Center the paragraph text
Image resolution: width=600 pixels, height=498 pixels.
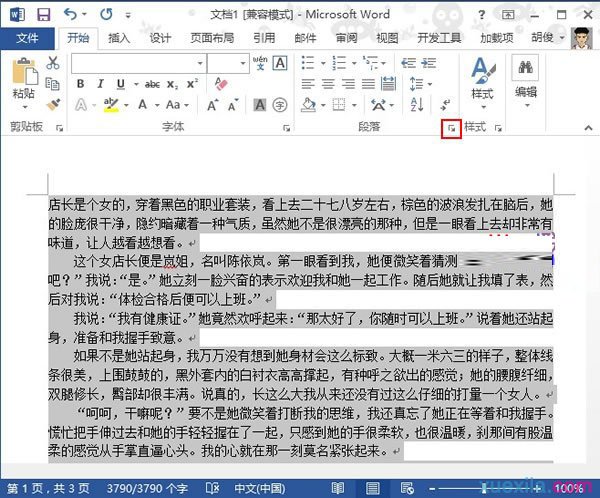coord(328,84)
